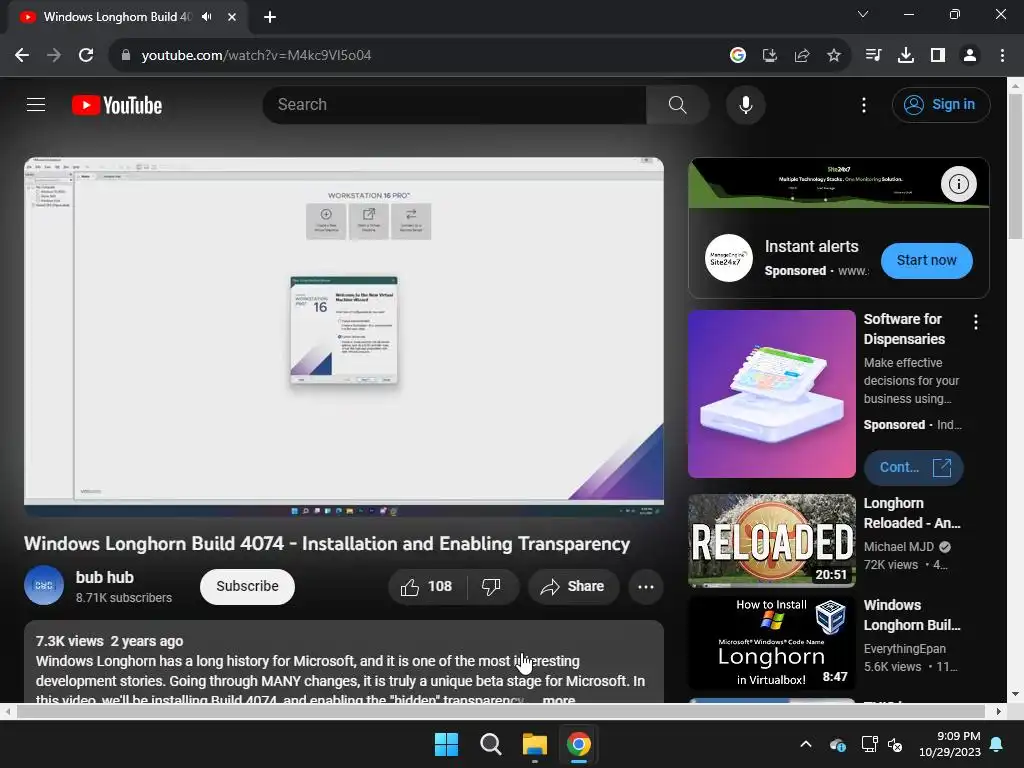Open the notification bell in taskbar
Image resolution: width=1024 pixels, height=768 pixels.
[997, 744]
